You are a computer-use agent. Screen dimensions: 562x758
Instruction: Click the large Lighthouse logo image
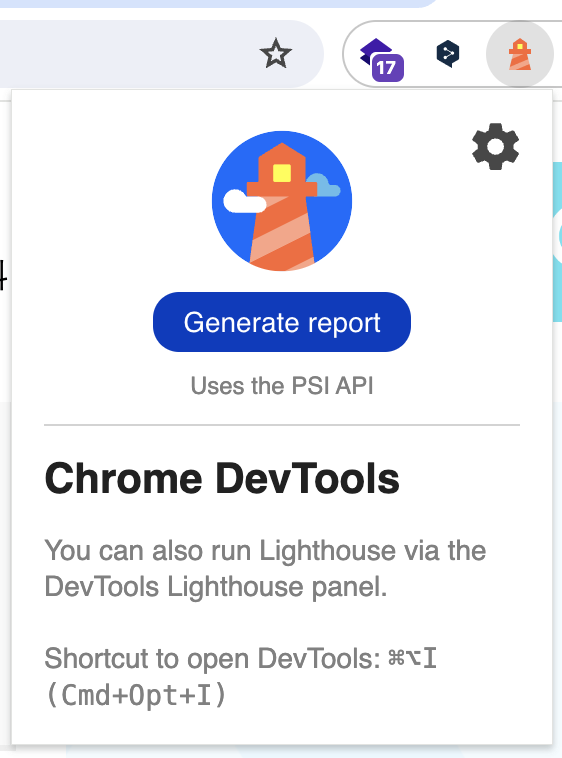(282, 201)
